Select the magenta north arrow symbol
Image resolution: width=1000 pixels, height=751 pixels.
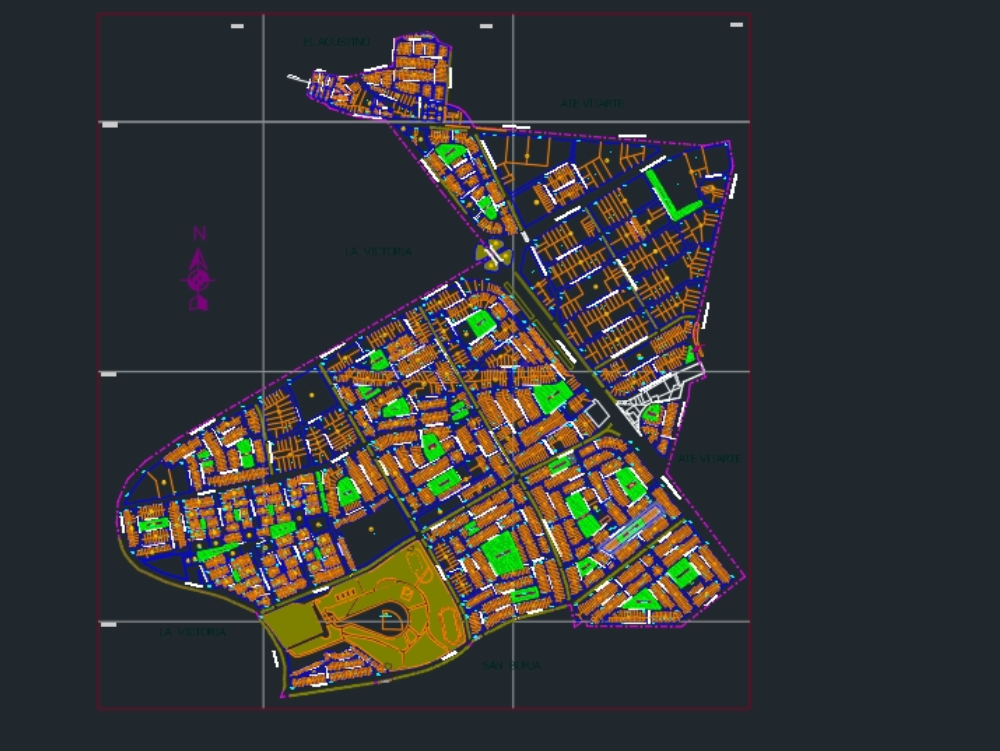[196, 262]
